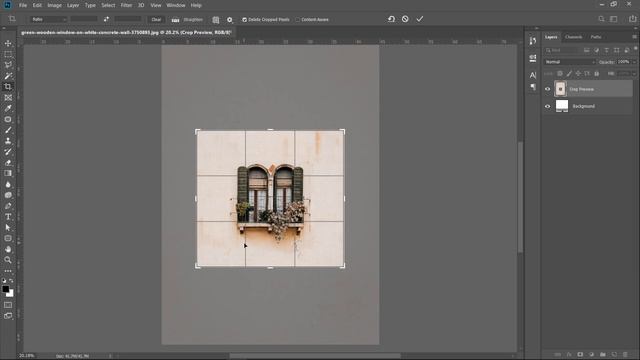Image resolution: width=640 pixels, height=360 pixels.
Task: Select the Rectangle shape tool
Action: coord(8,238)
